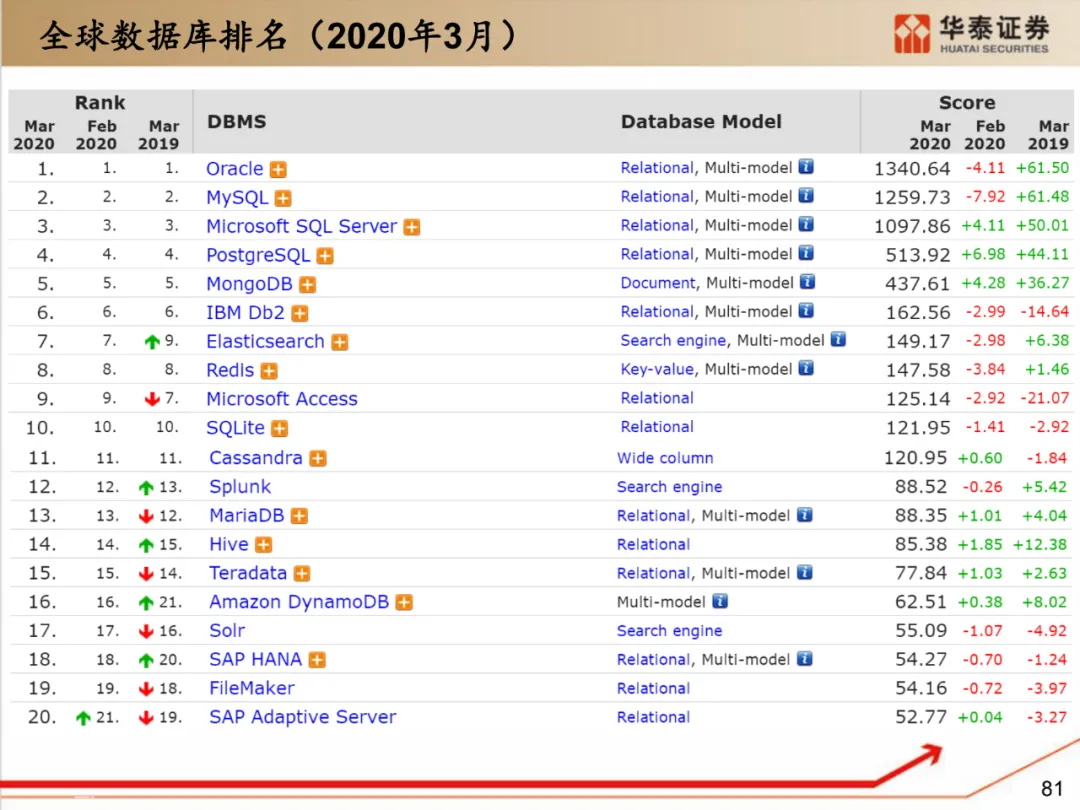Open the Solr link

227,631
